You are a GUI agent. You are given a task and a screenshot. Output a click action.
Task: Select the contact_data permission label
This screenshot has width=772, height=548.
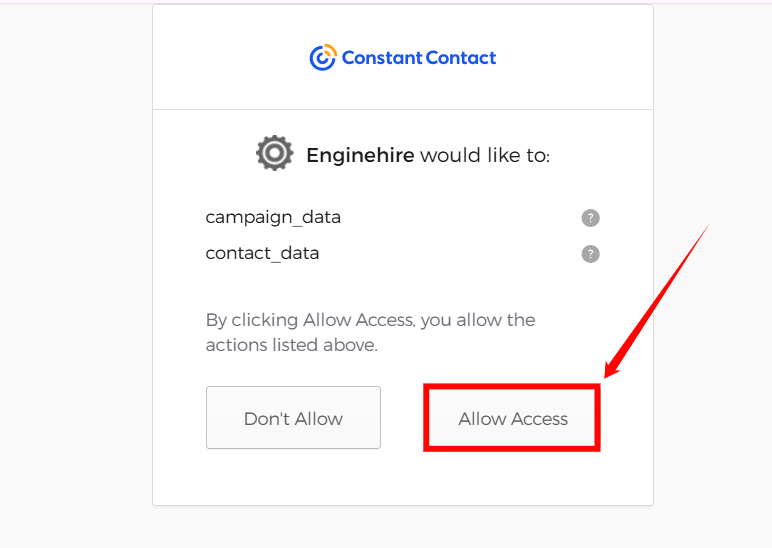(x=262, y=253)
